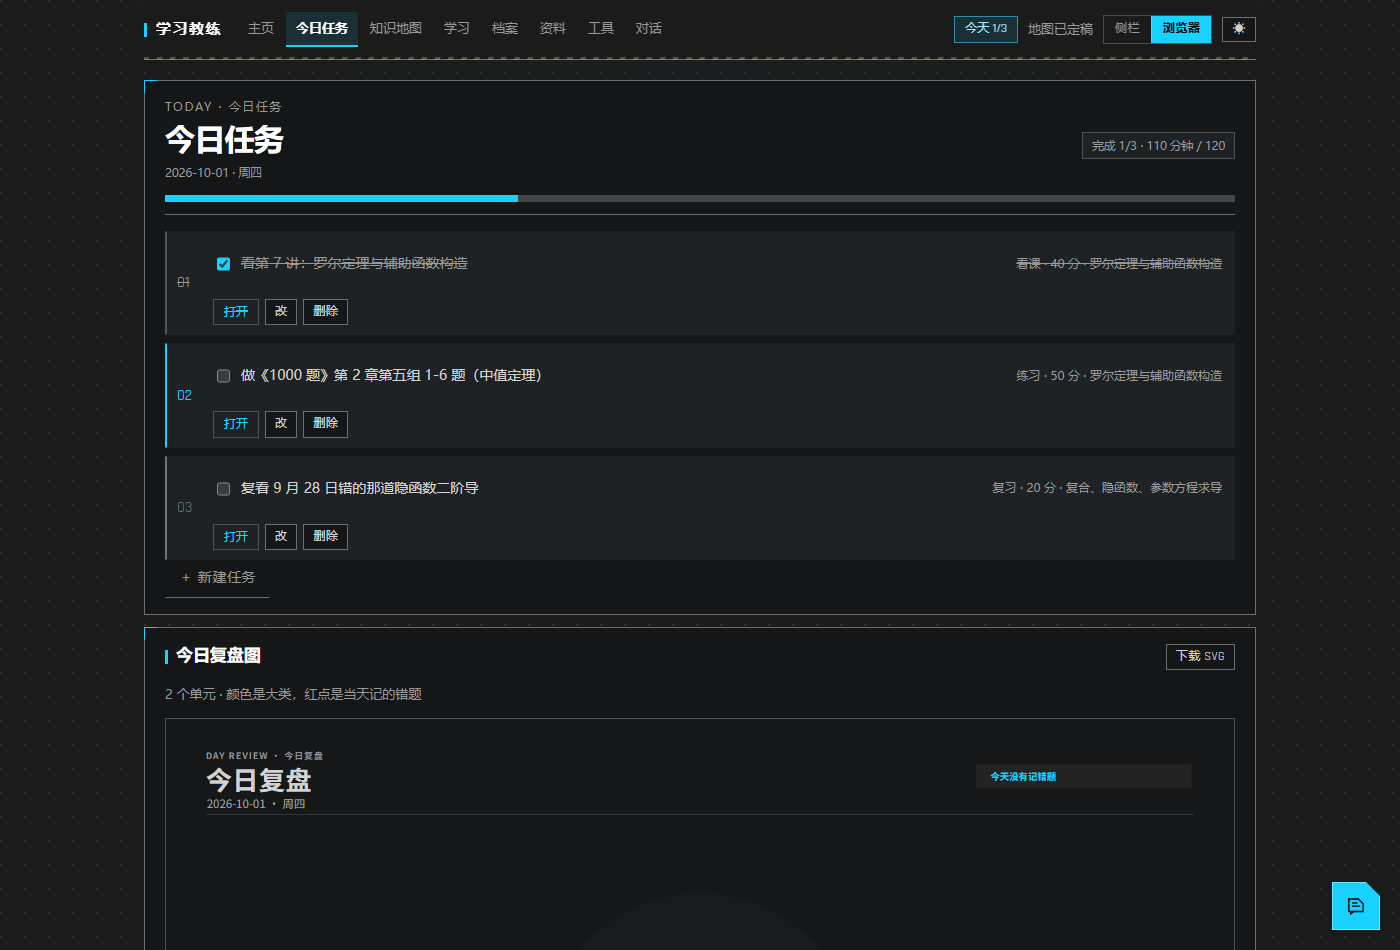Click the 下载 SVG button
The height and width of the screenshot is (950, 1400).
click(1200, 657)
